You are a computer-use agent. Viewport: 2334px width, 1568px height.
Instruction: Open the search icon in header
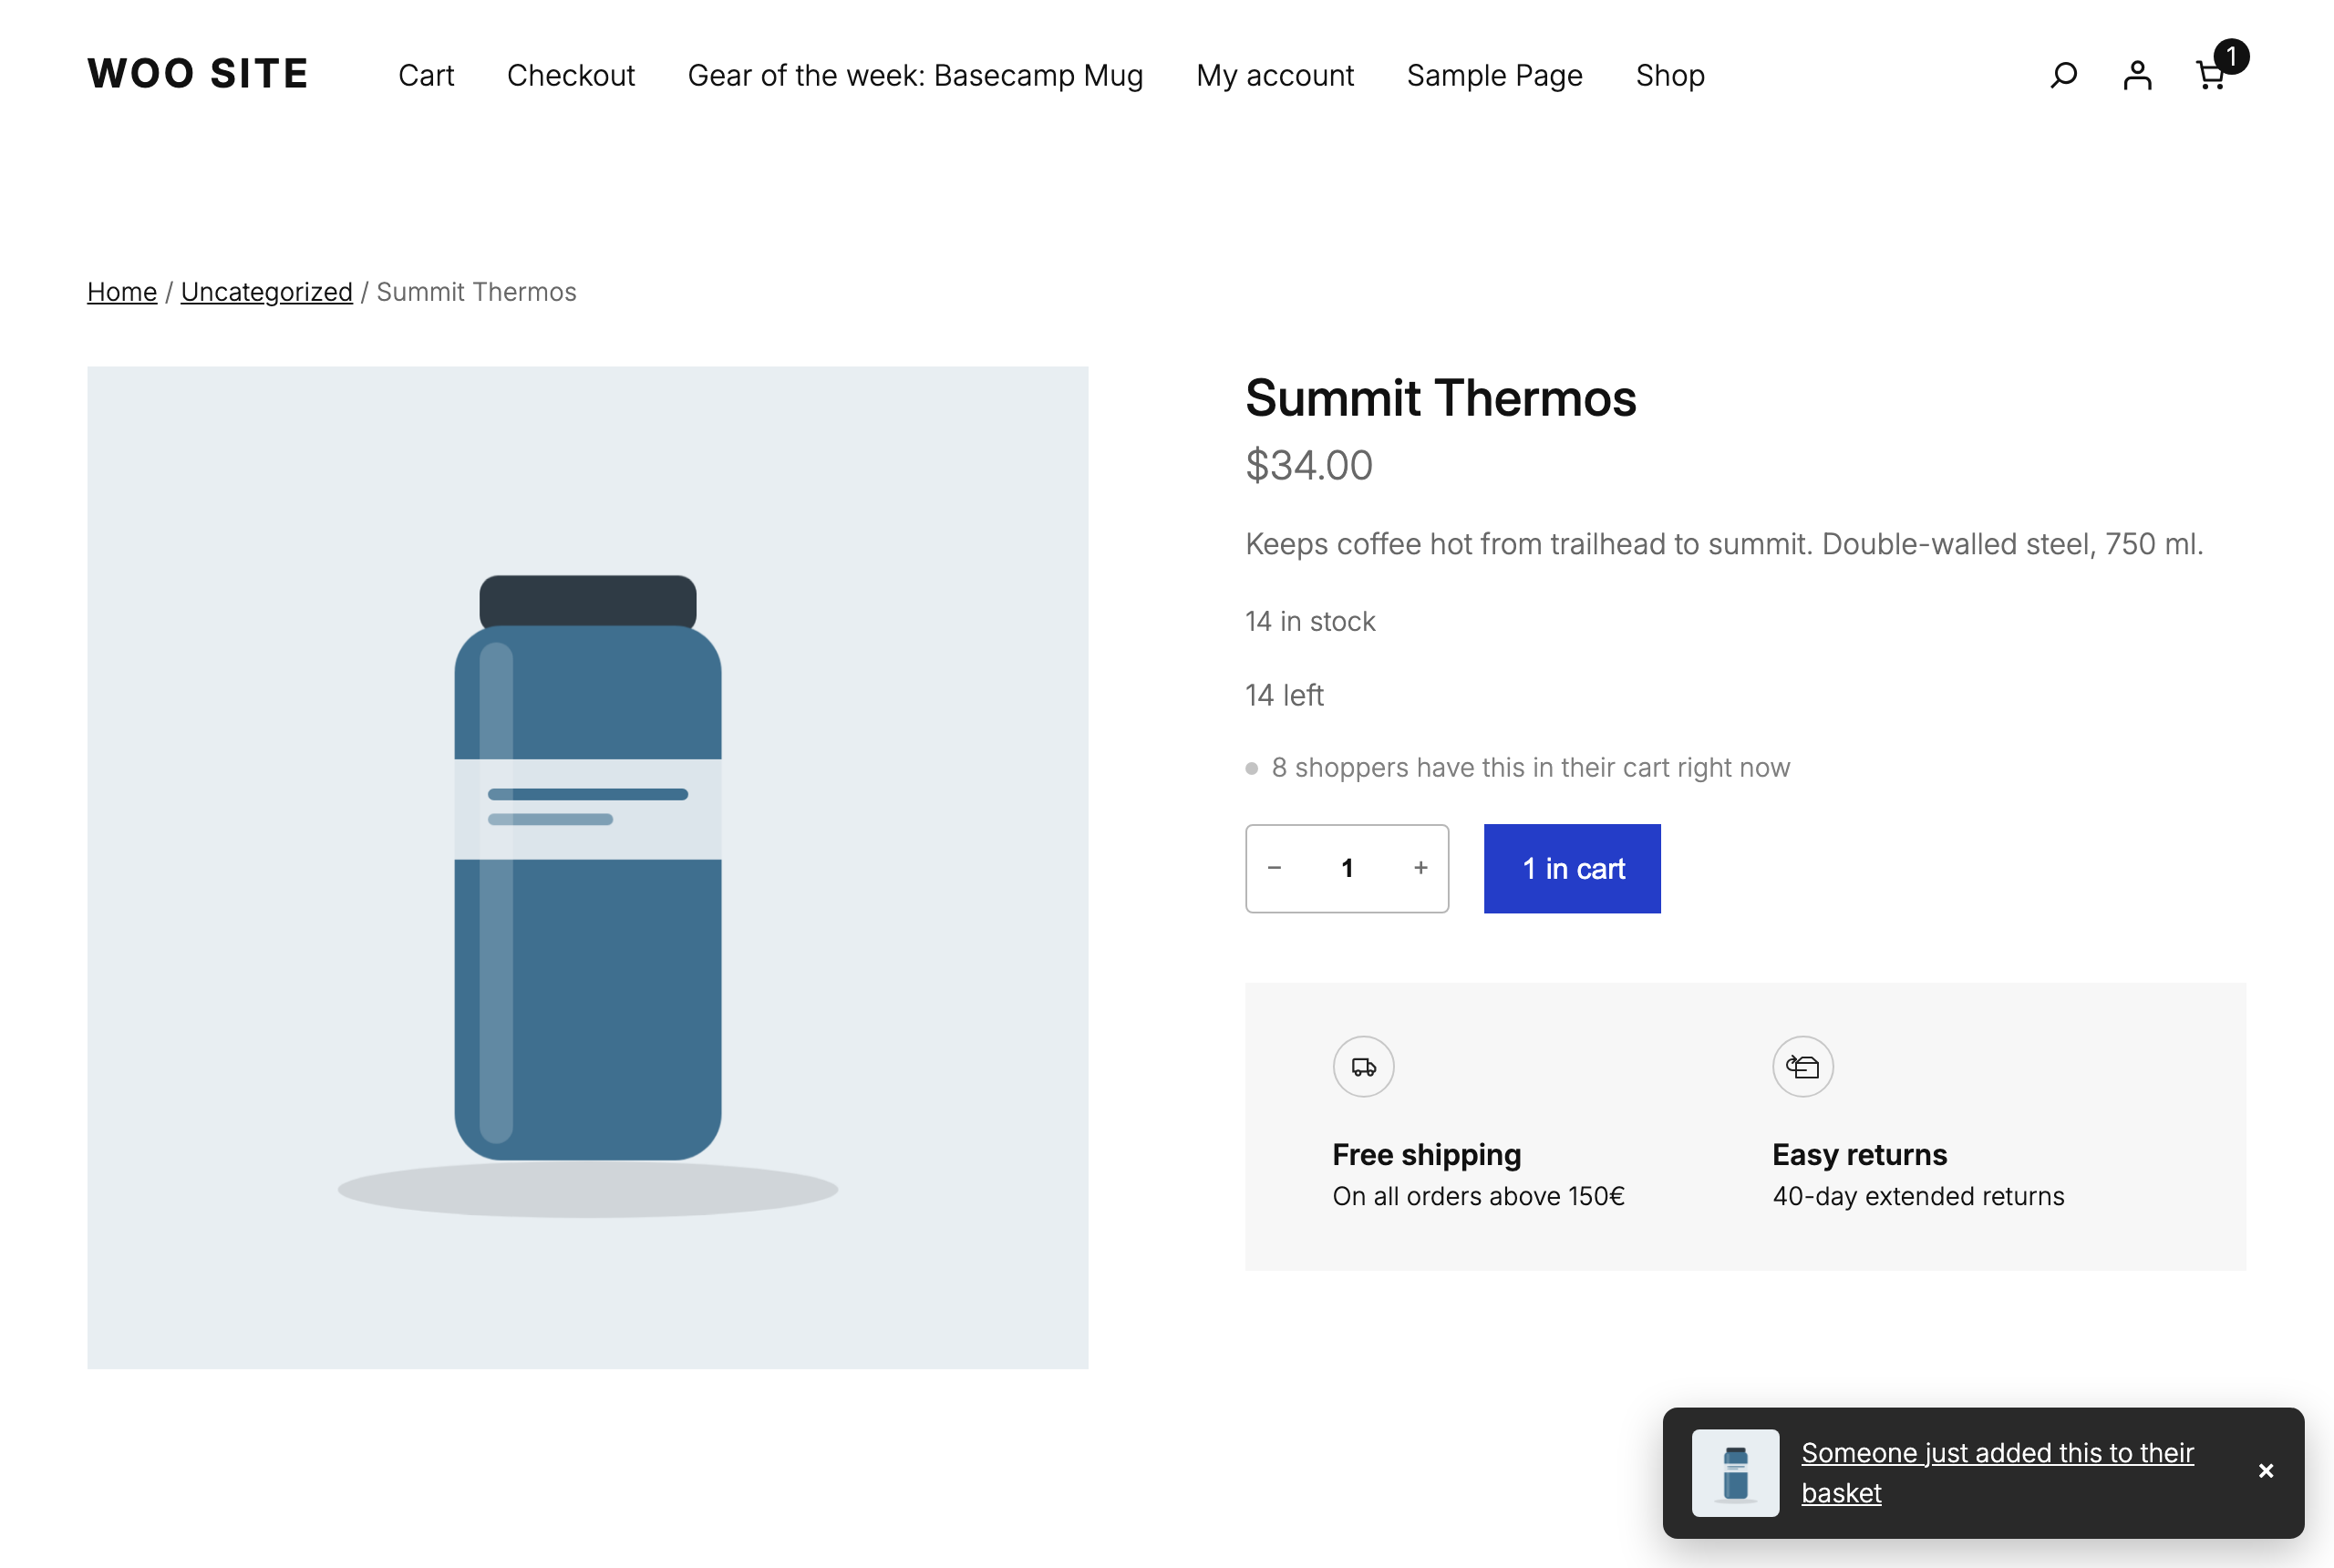click(x=2063, y=75)
